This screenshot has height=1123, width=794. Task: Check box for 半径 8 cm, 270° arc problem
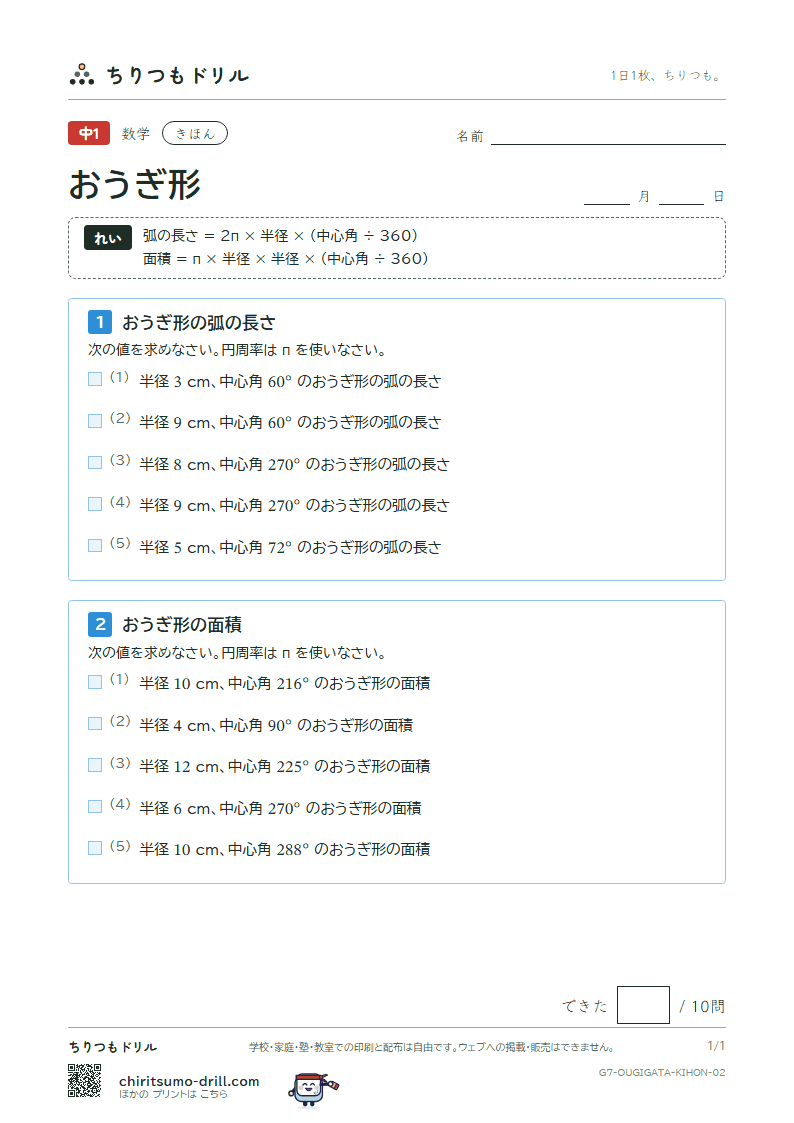tap(95, 462)
